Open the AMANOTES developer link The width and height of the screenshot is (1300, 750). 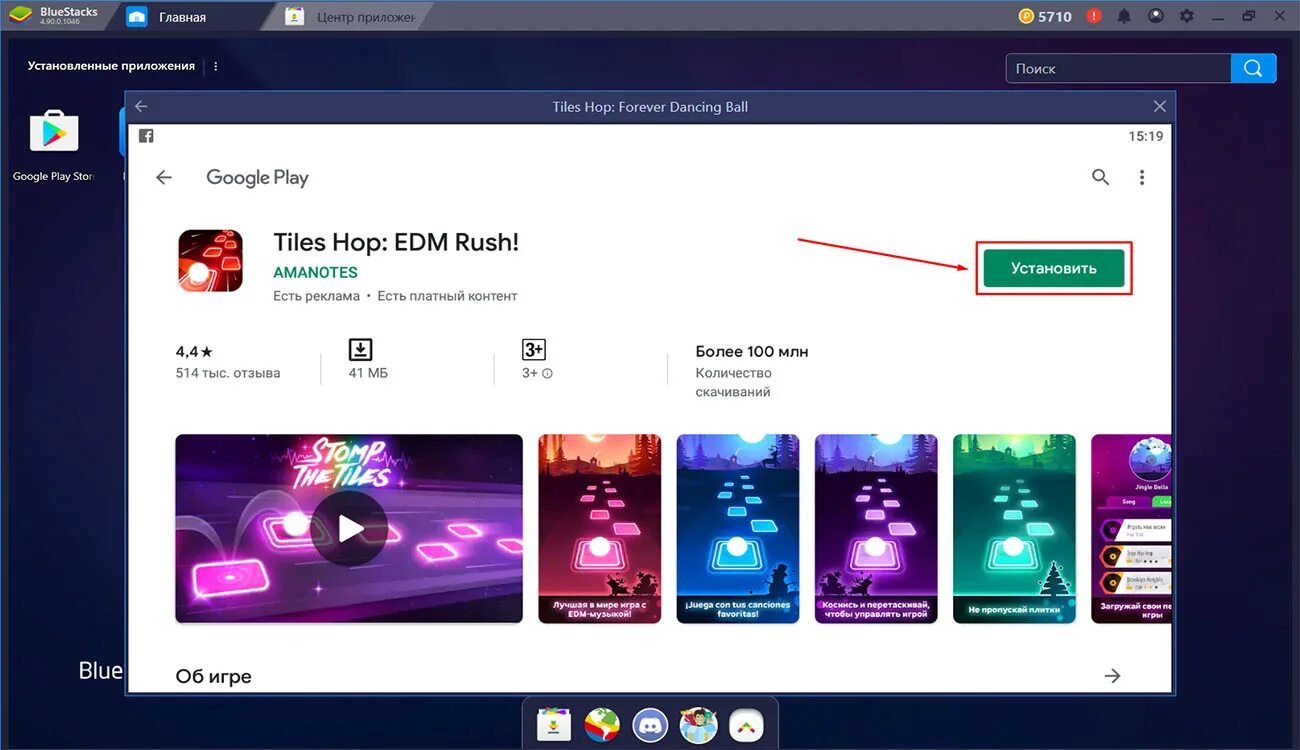(x=315, y=272)
